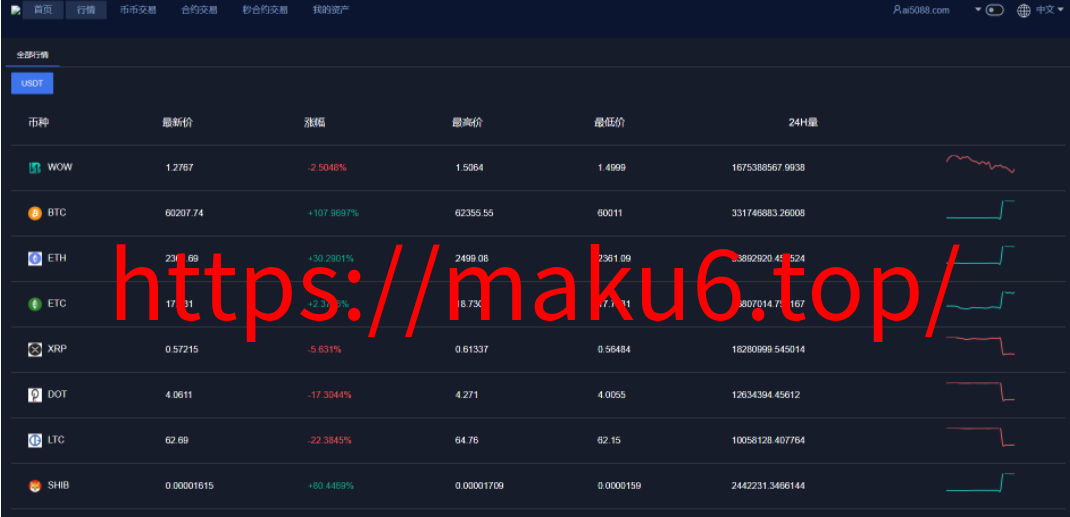Click WOW highest price 1.5064
Viewport: 1070px width, 517px height.
coord(469,168)
